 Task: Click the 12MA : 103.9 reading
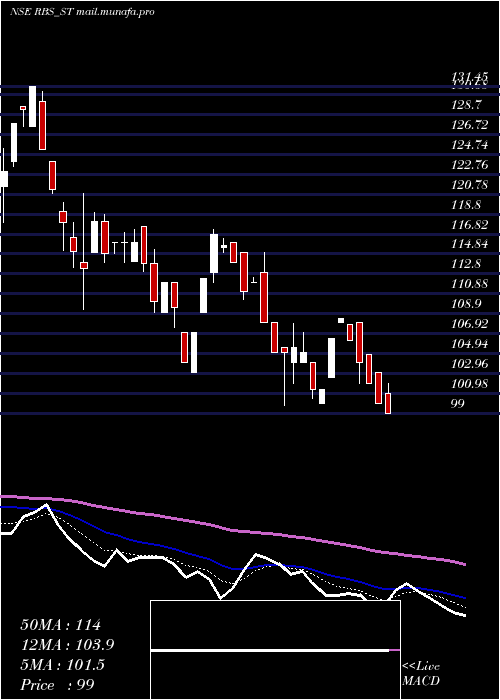click(x=67, y=645)
